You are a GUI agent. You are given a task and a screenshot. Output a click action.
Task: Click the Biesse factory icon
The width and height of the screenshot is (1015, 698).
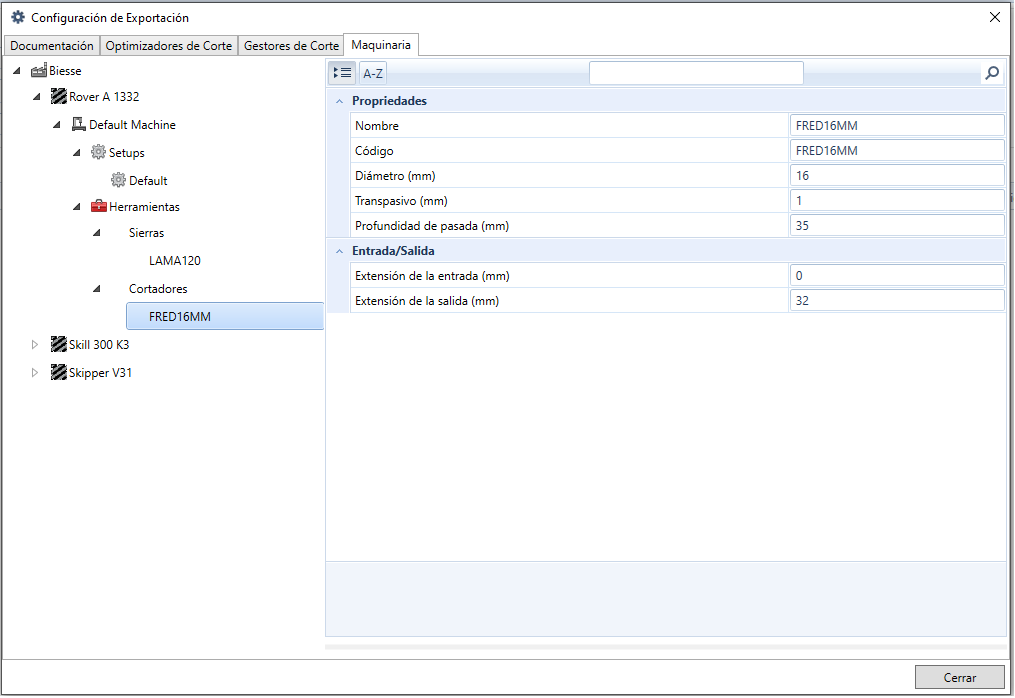tap(39, 71)
